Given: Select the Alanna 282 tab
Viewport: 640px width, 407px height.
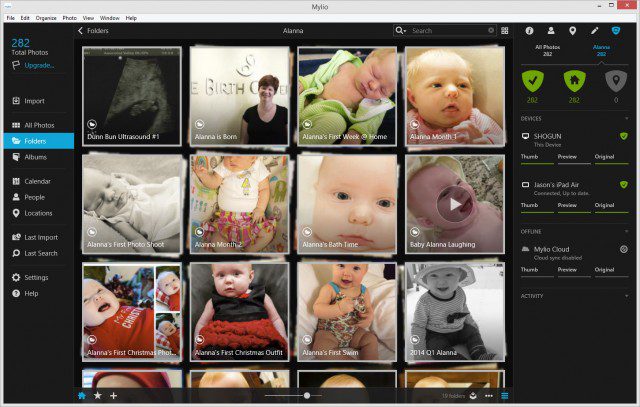Looking at the screenshot, I should point(601,50).
